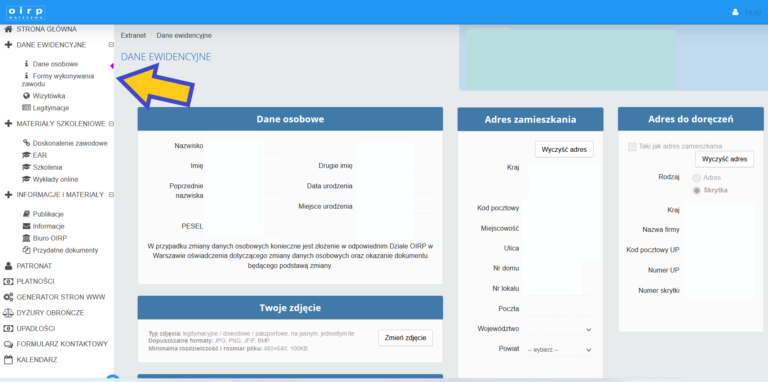Open the calendar icon beside Kalendarz

click(8, 359)
